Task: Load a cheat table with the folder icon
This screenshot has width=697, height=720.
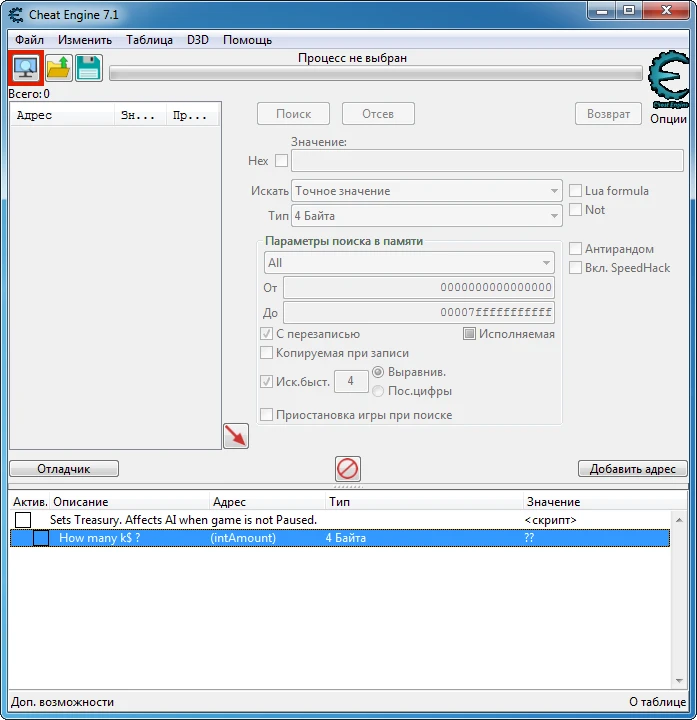Action: (59, 68)
